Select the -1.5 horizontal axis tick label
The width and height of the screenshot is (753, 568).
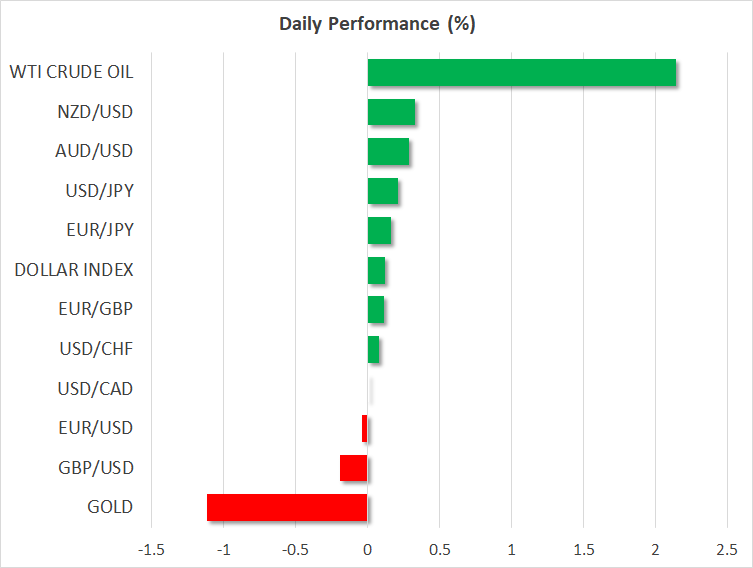pyautogui.click(x=151, y=550)
